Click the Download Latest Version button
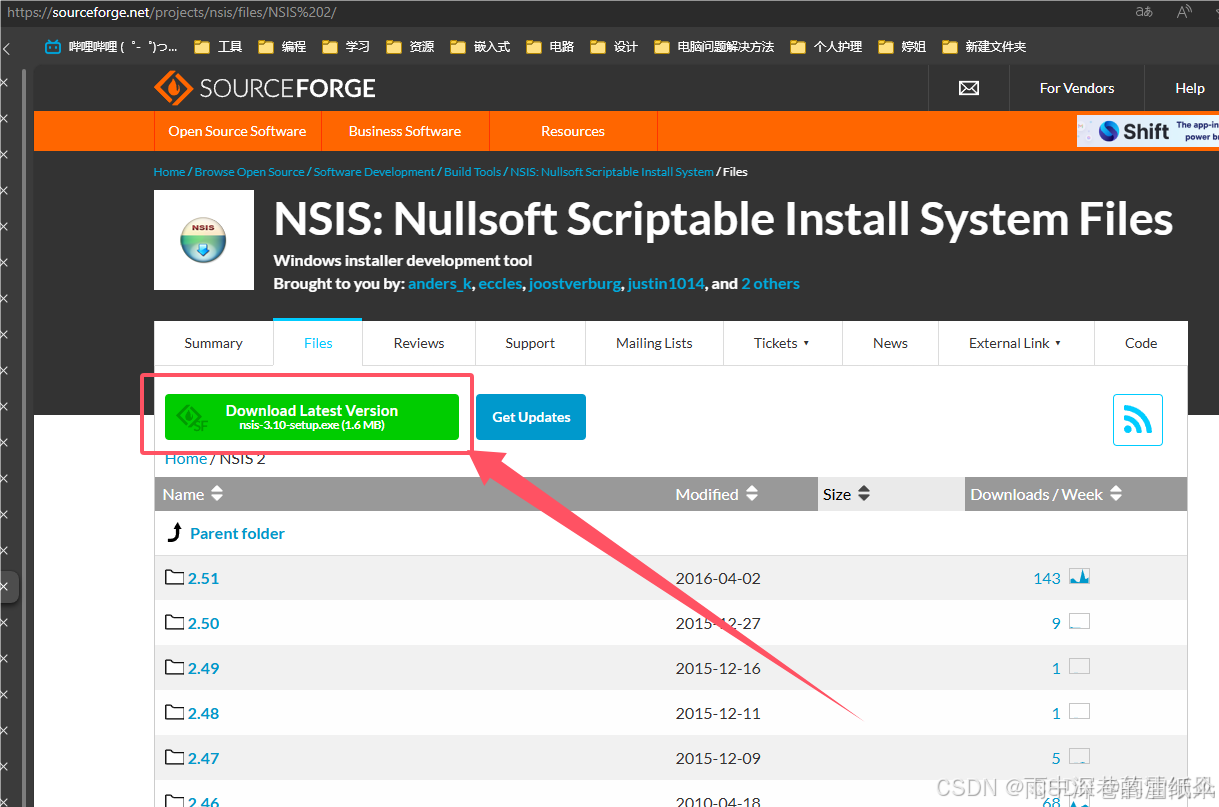This screenshot has width=1219, height=807. click(x=312, y=417)
